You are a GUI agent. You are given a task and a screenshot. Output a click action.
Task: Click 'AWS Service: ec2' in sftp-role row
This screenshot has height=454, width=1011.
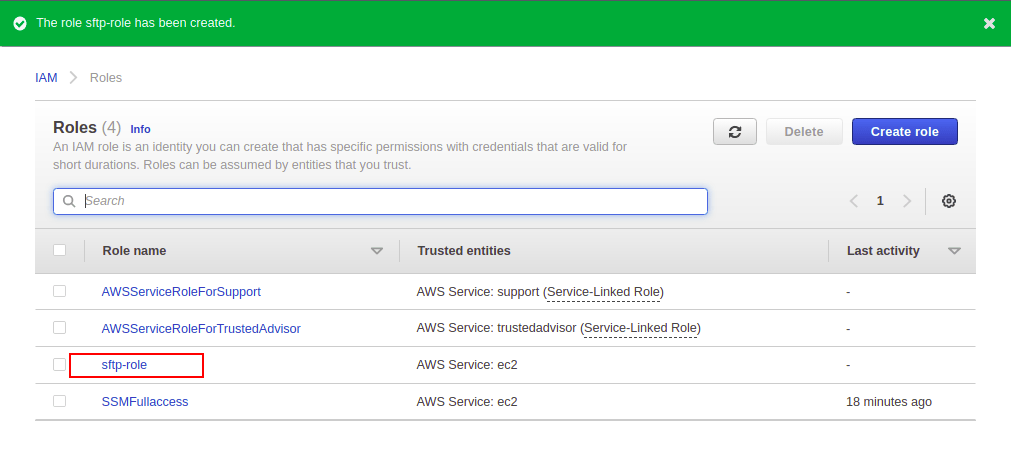tap(467, 365)
